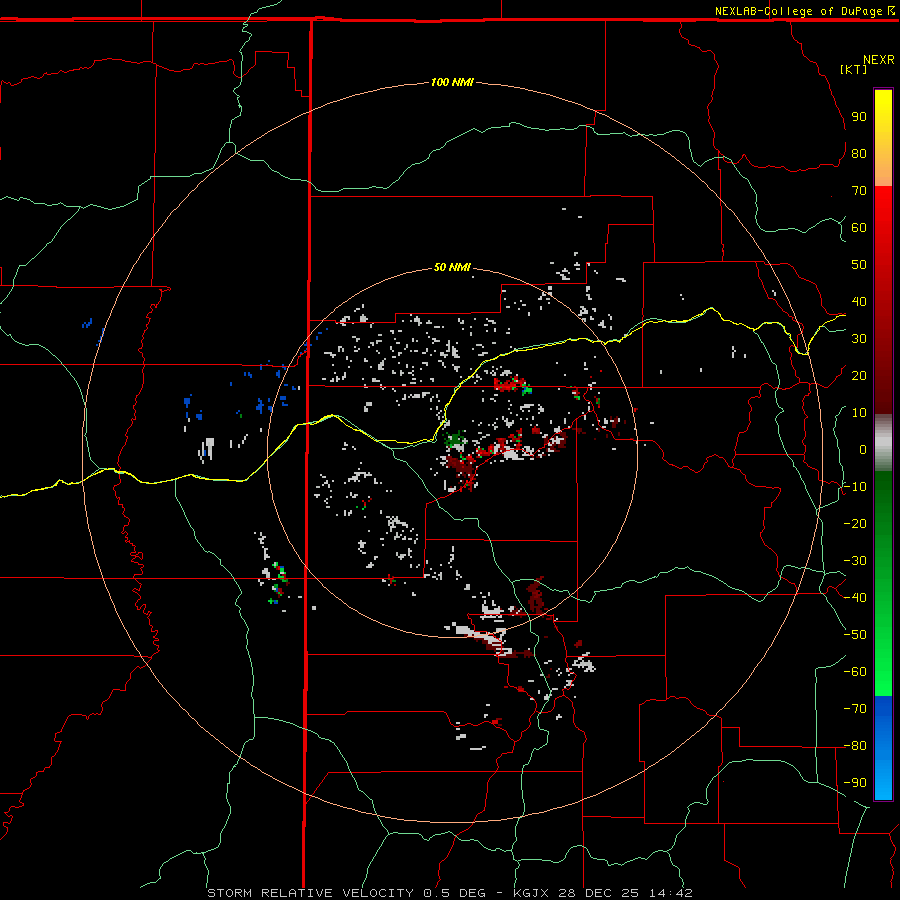Click the 40 value on velocity scale
The width and height of the screenshot is (900, 900).
point(859,301)
